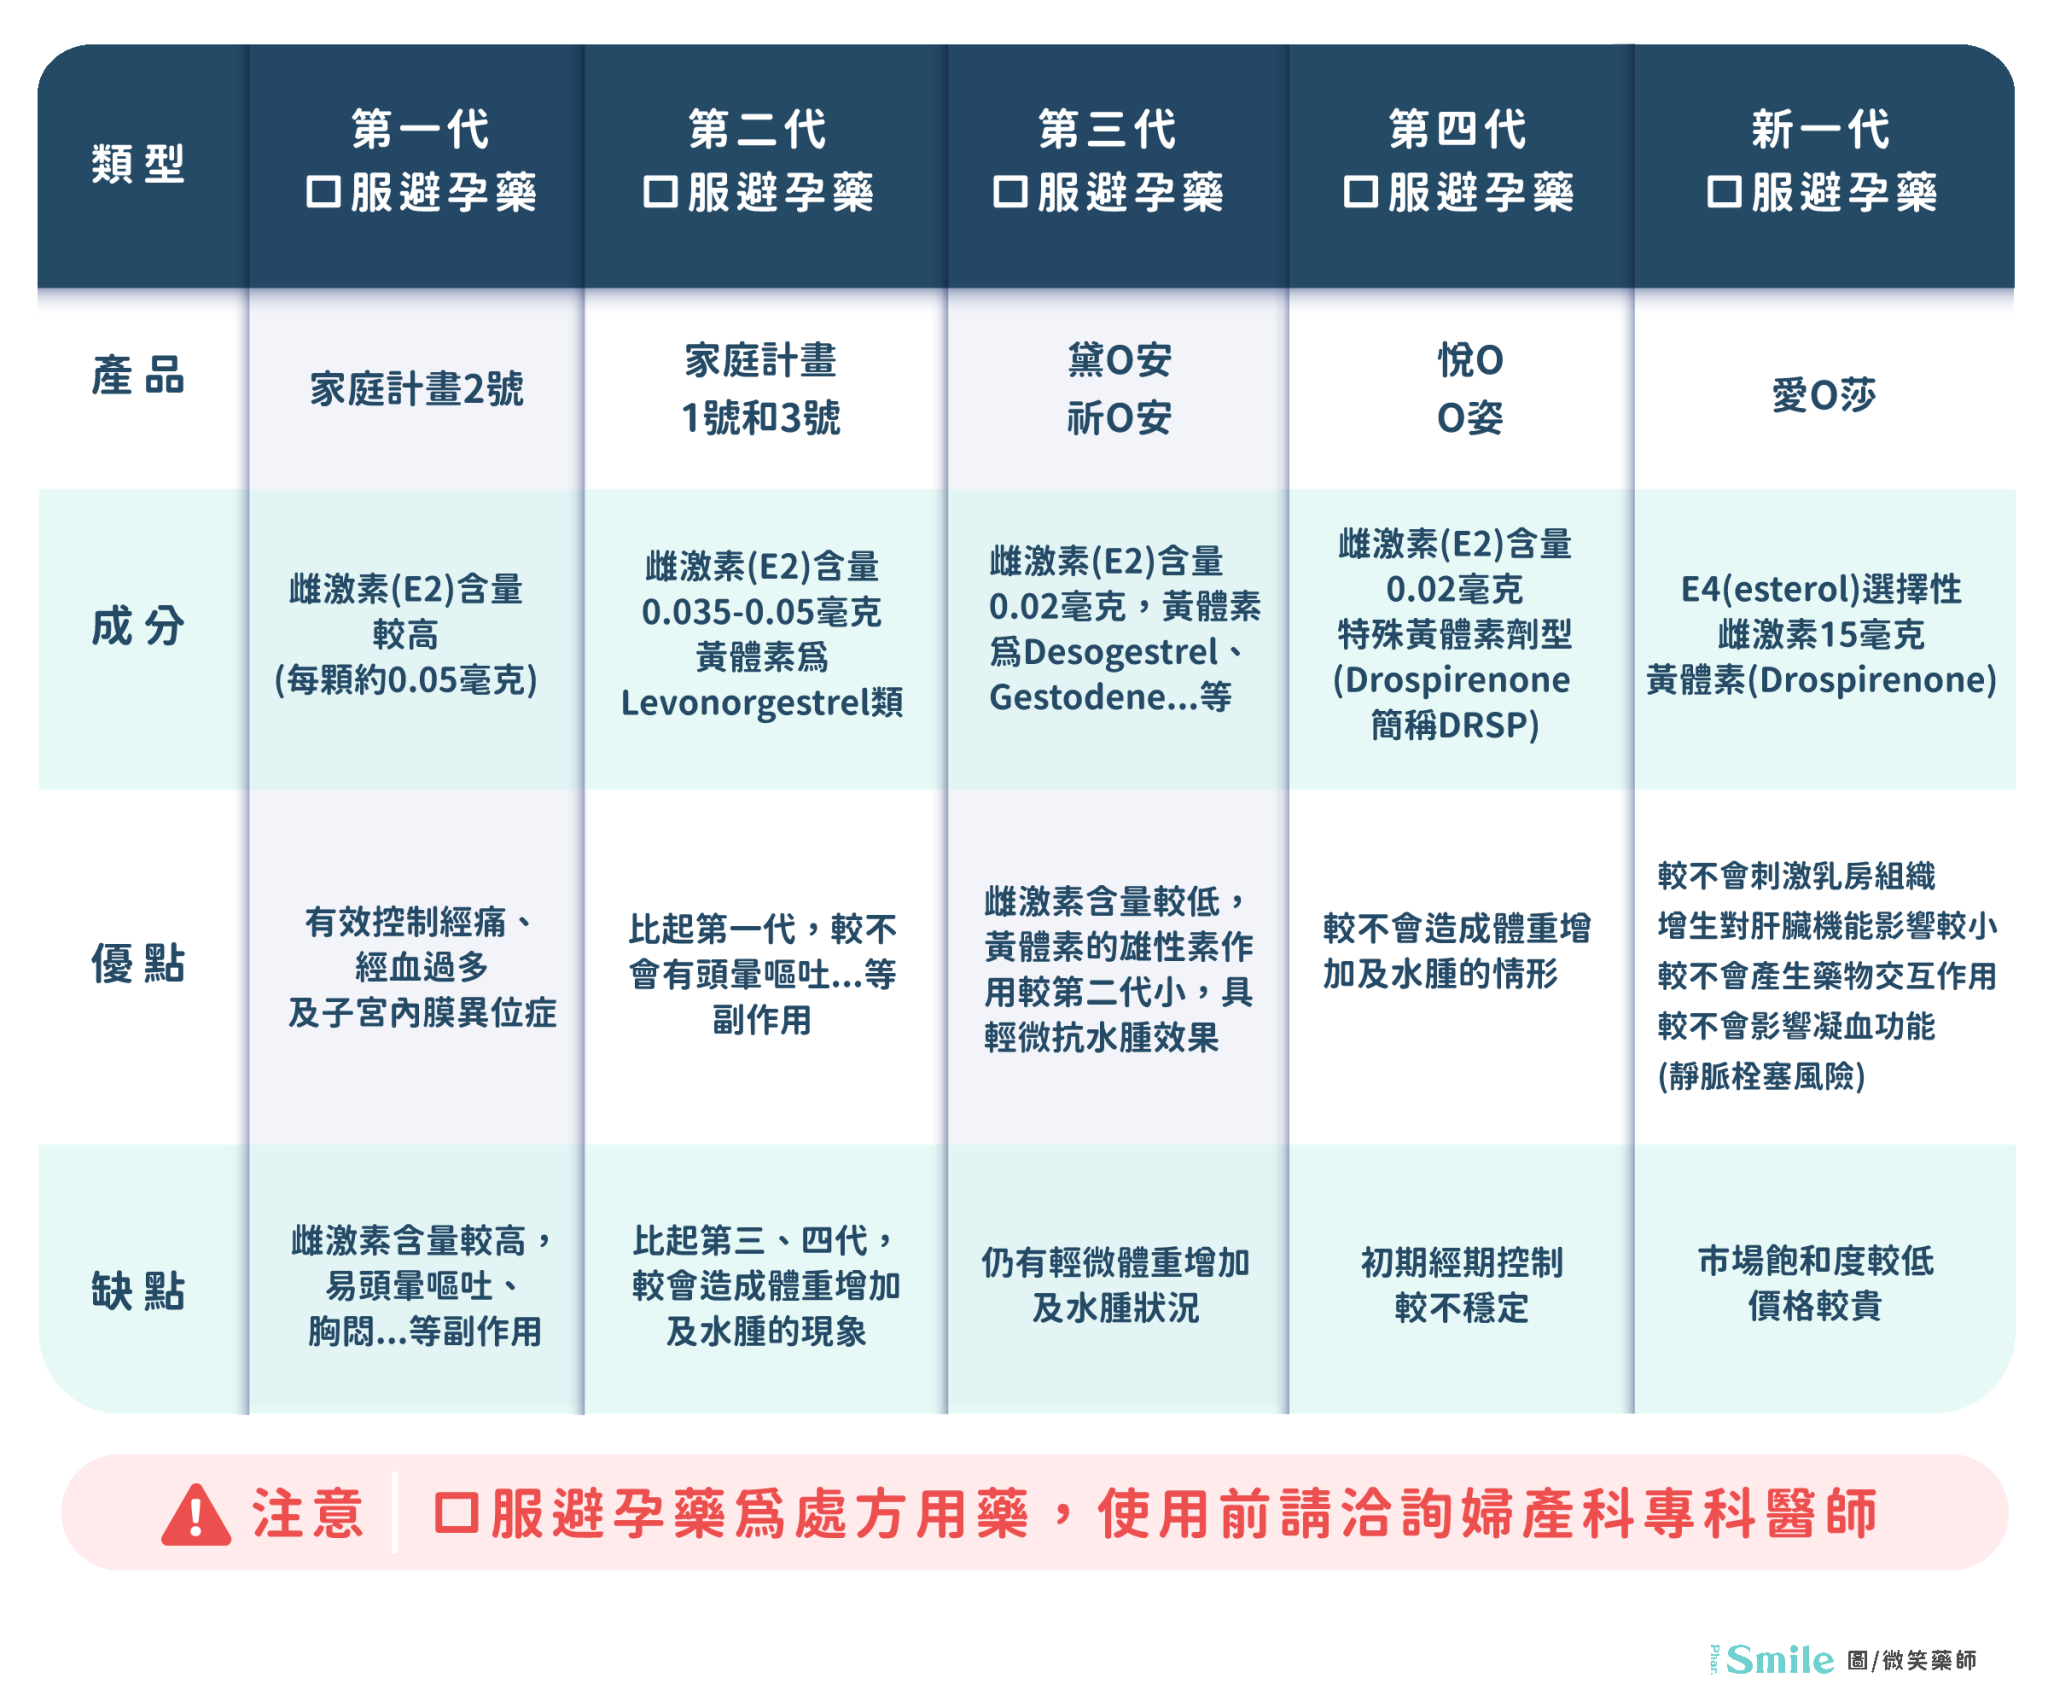Click the 成分 row label
The height and width of the screenshot is (1707, 2048).
(138, 627)
